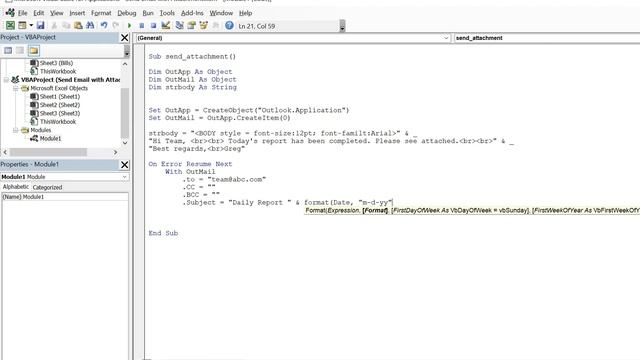
Task: Open the Edit menu
Action: tap(39, 13)
